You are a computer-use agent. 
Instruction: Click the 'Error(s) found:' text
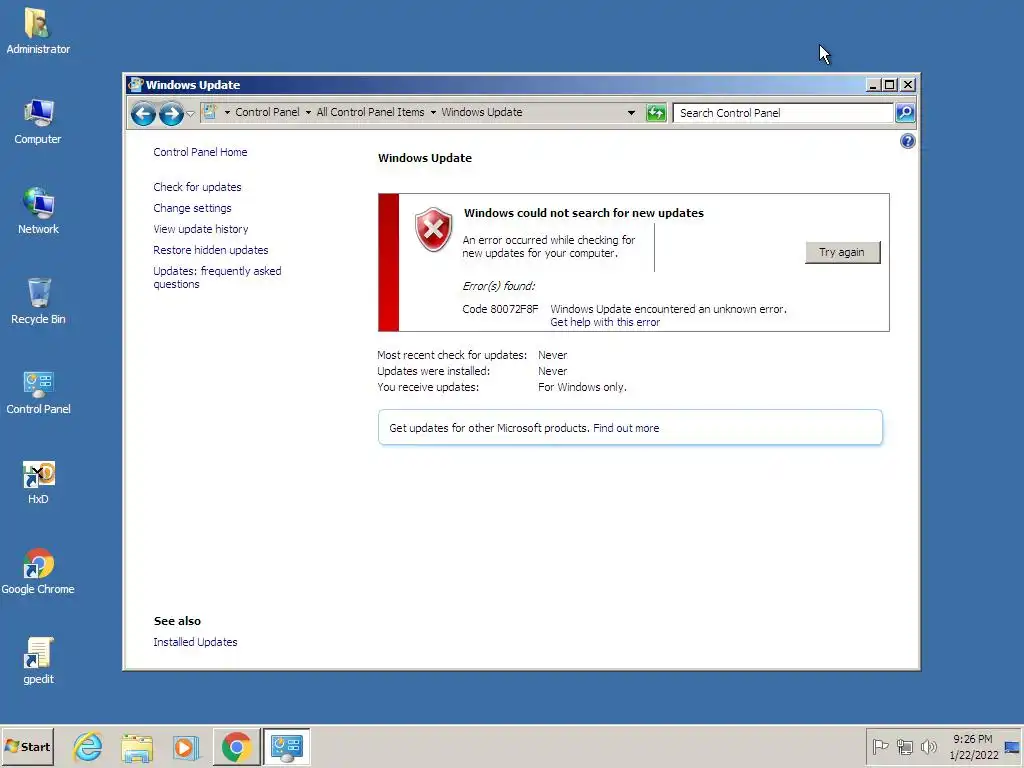point(498,286)
